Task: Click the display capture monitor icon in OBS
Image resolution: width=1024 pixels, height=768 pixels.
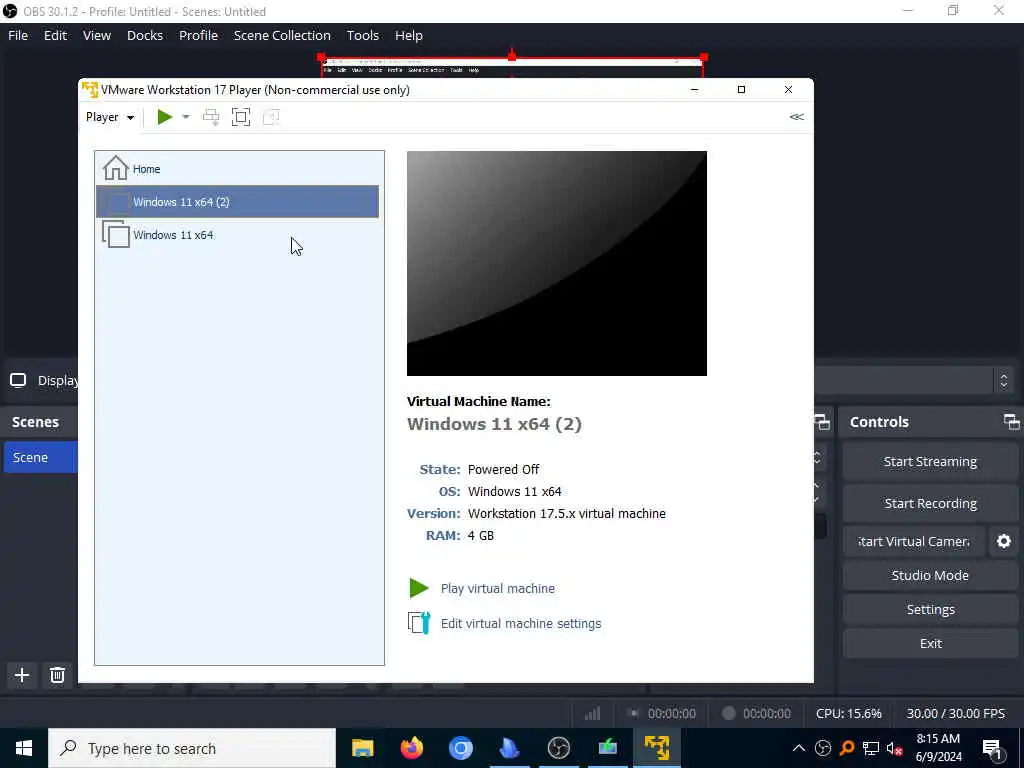Action: 18,380
